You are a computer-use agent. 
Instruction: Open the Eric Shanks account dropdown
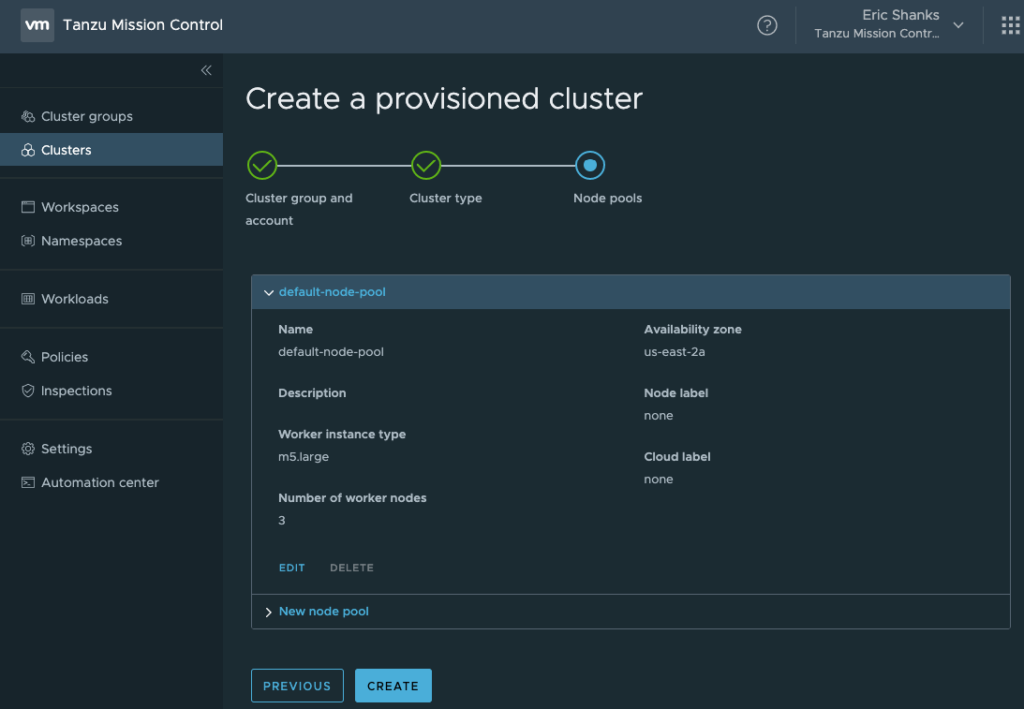pos(958,25)
